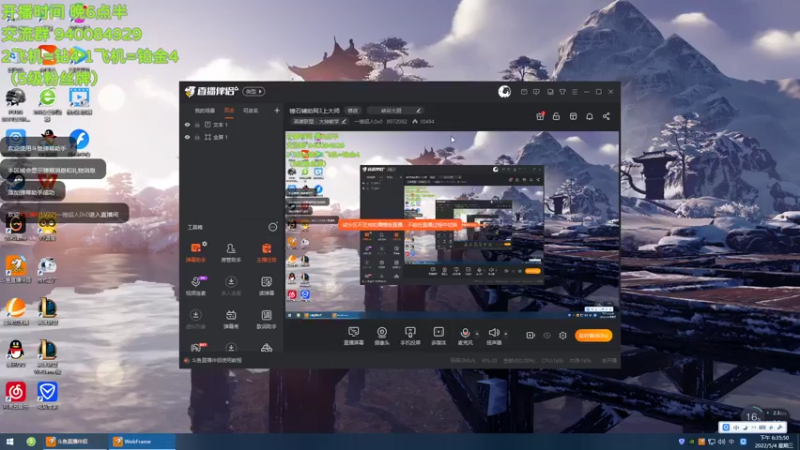800x450 pixels.
Task: Edit the 英雄联盟 category tag
Action: tap(319, 121)
